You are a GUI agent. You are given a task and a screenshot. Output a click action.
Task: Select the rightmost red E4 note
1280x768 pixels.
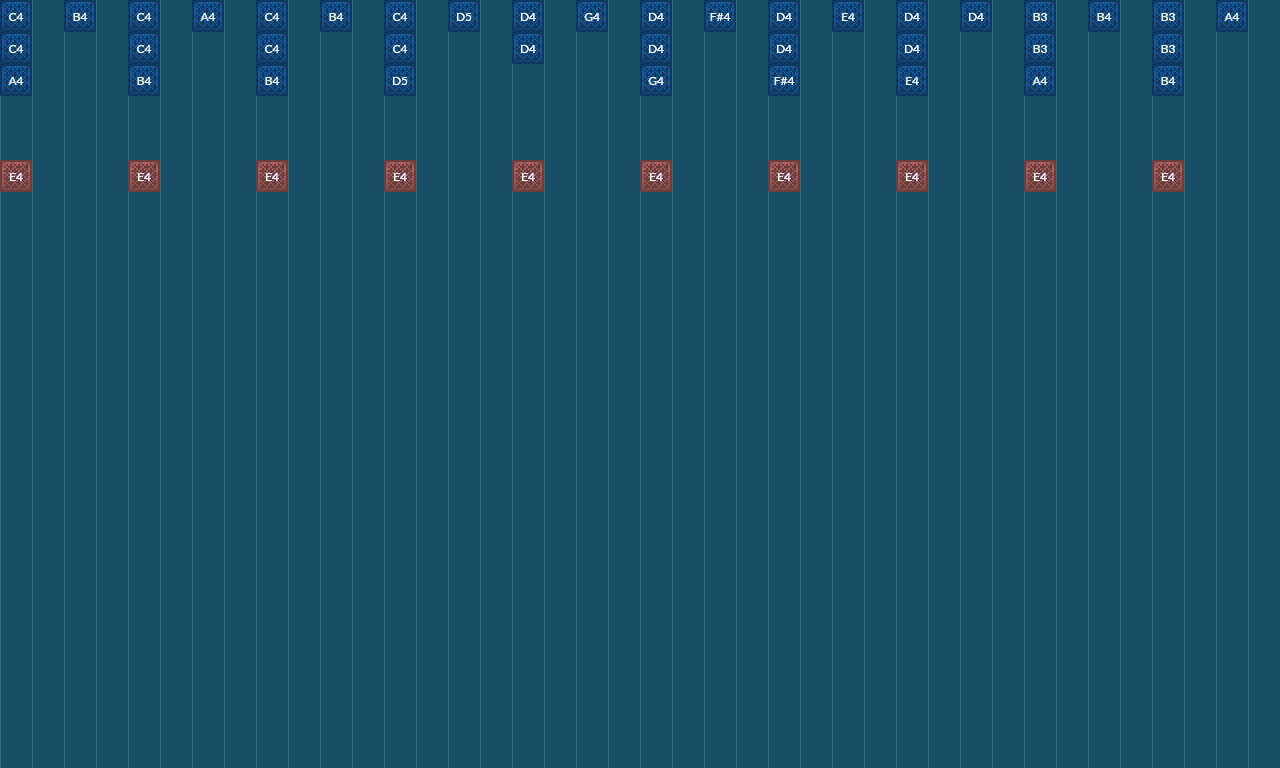(1168, 176)
